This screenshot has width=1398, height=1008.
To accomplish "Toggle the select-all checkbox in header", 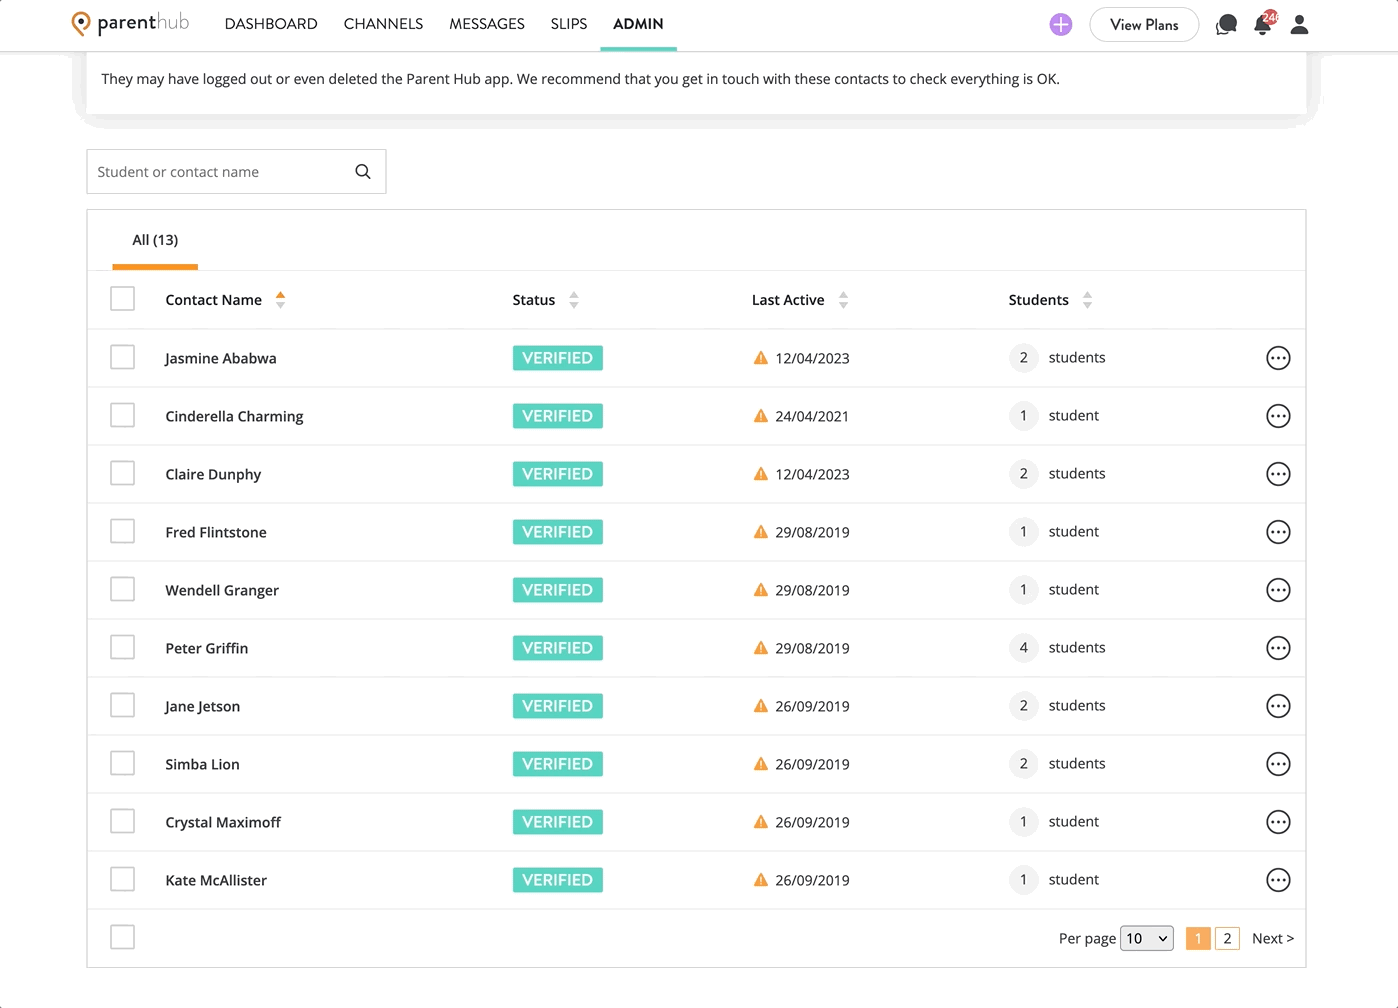I will [122, 298].
